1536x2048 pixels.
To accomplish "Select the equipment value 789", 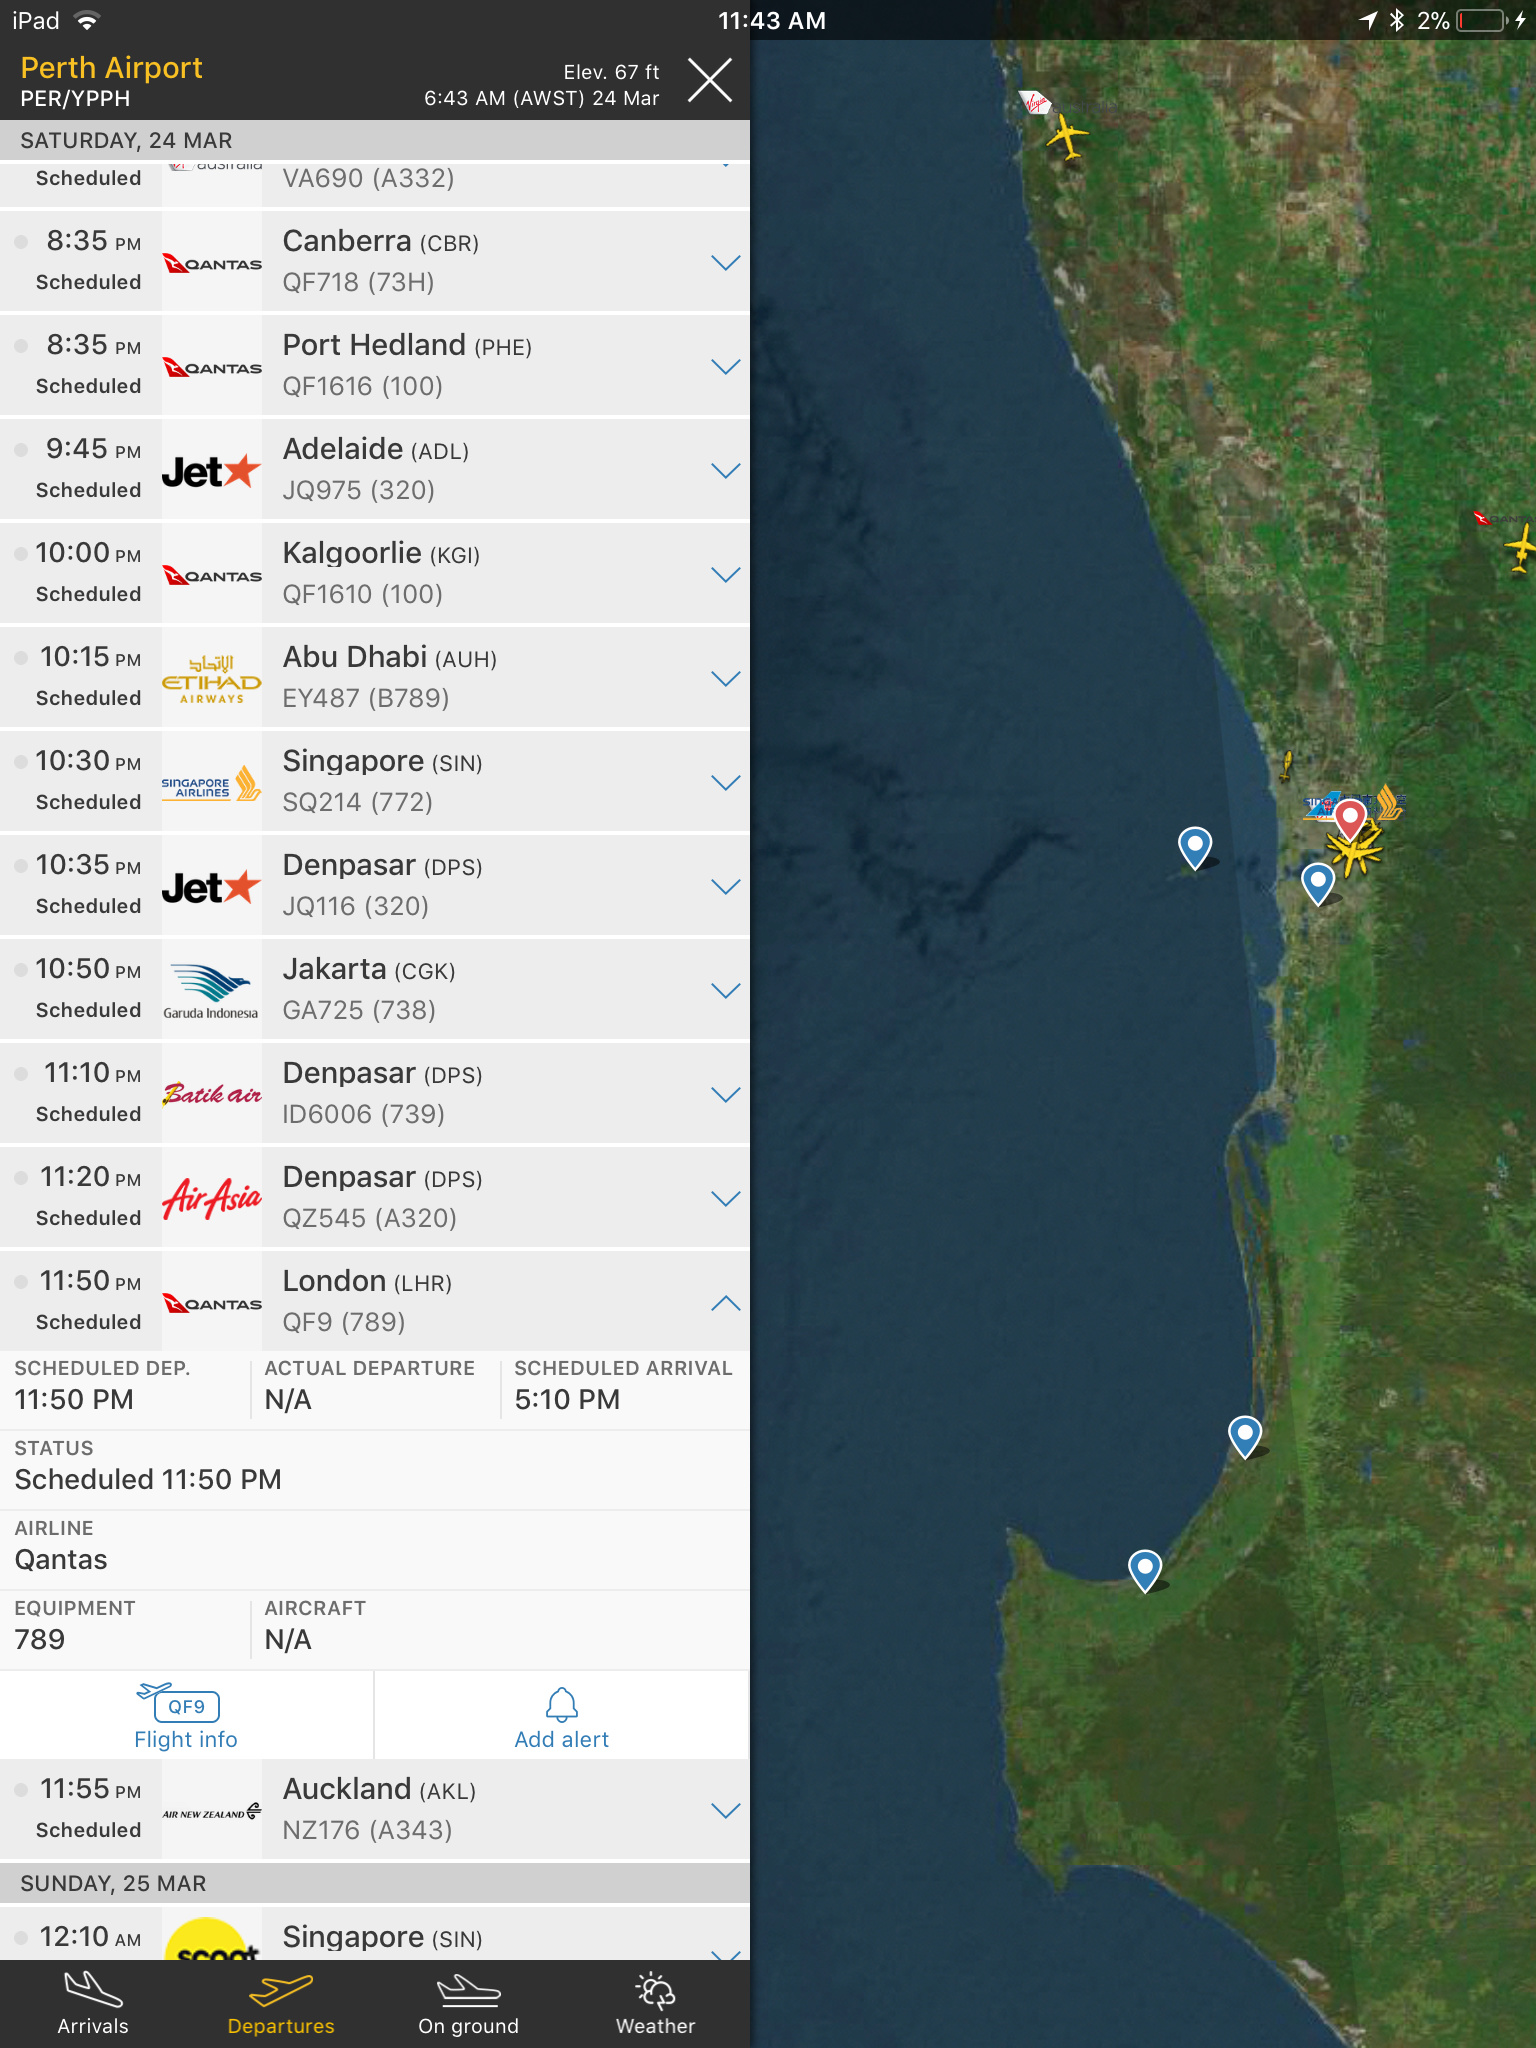I will click(40, 1639).
